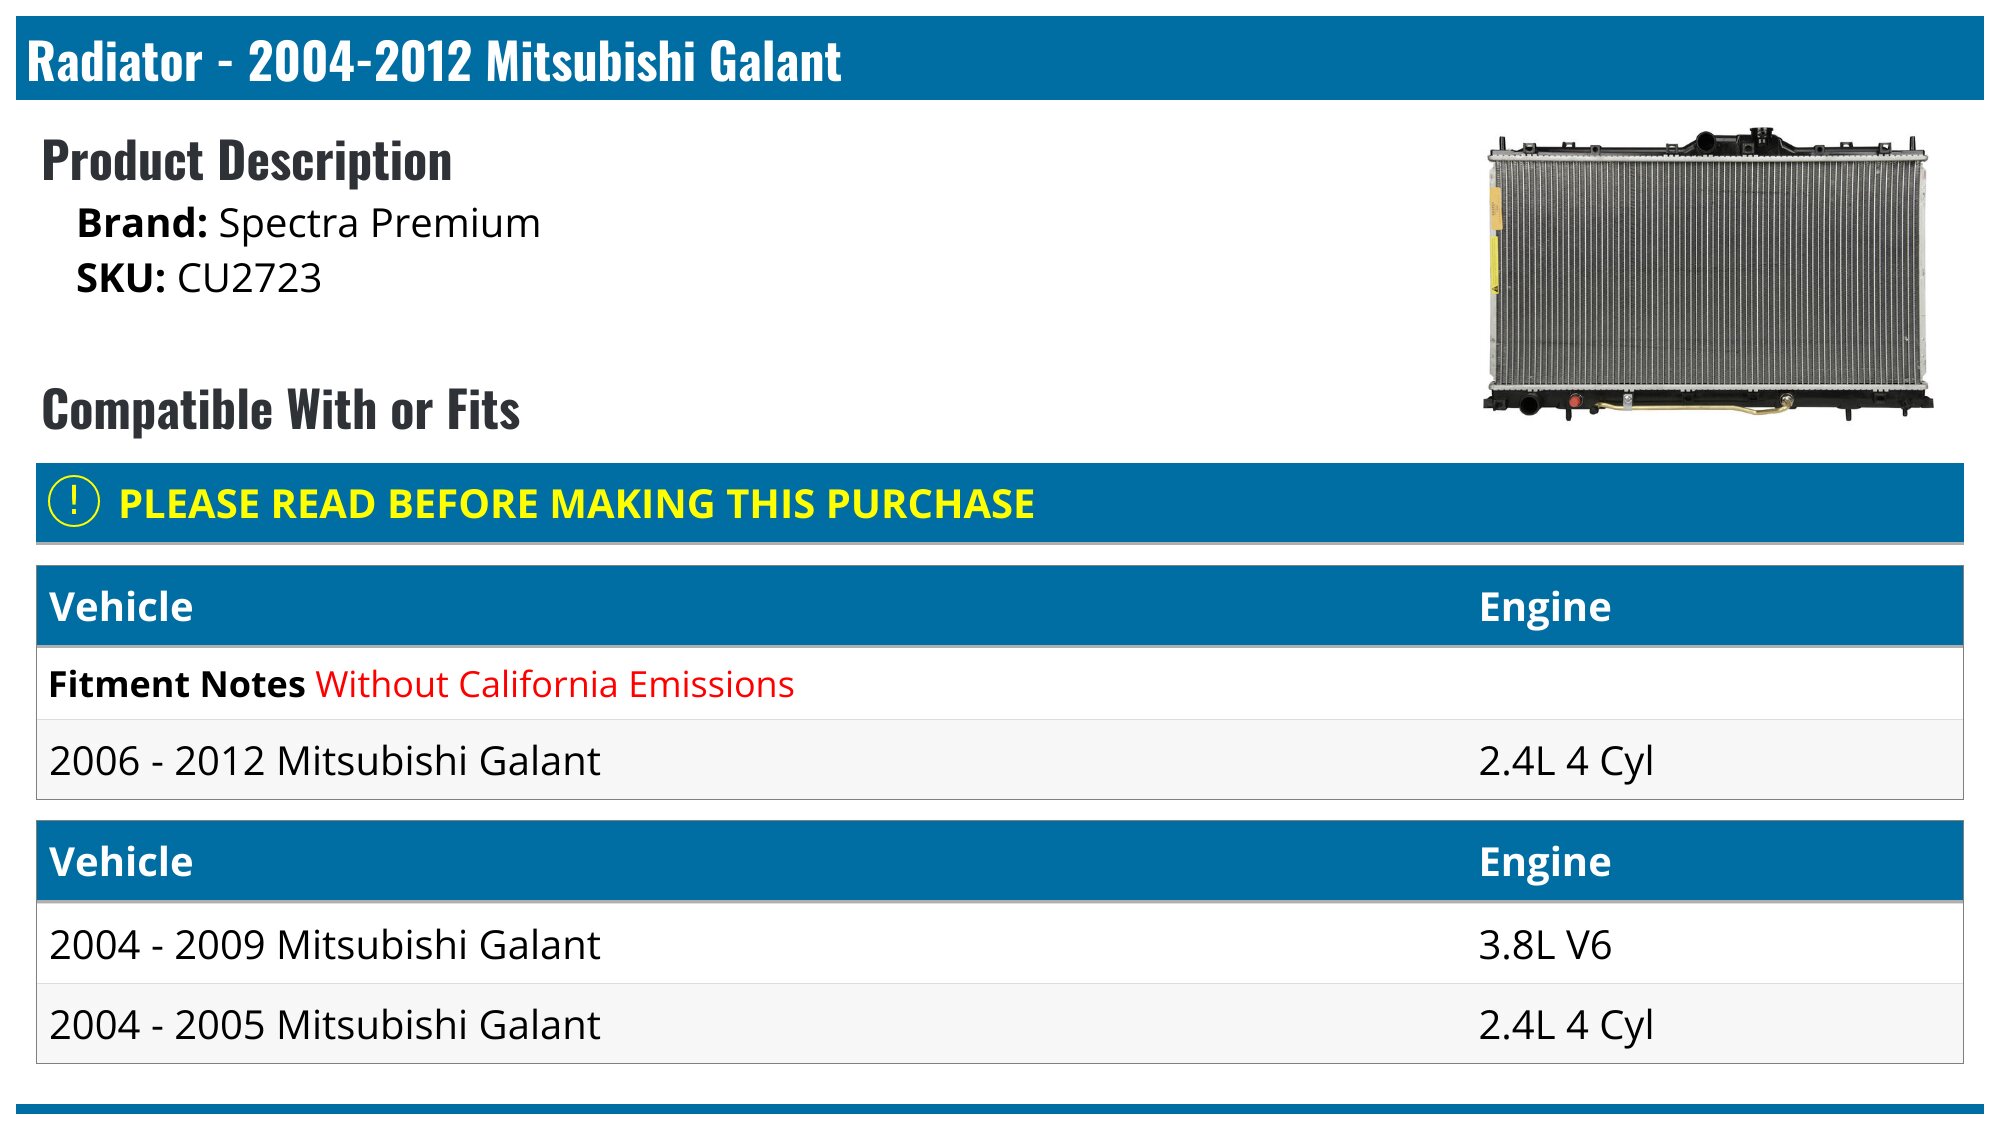Click the second table's Engine column header

pos(1545,862)
